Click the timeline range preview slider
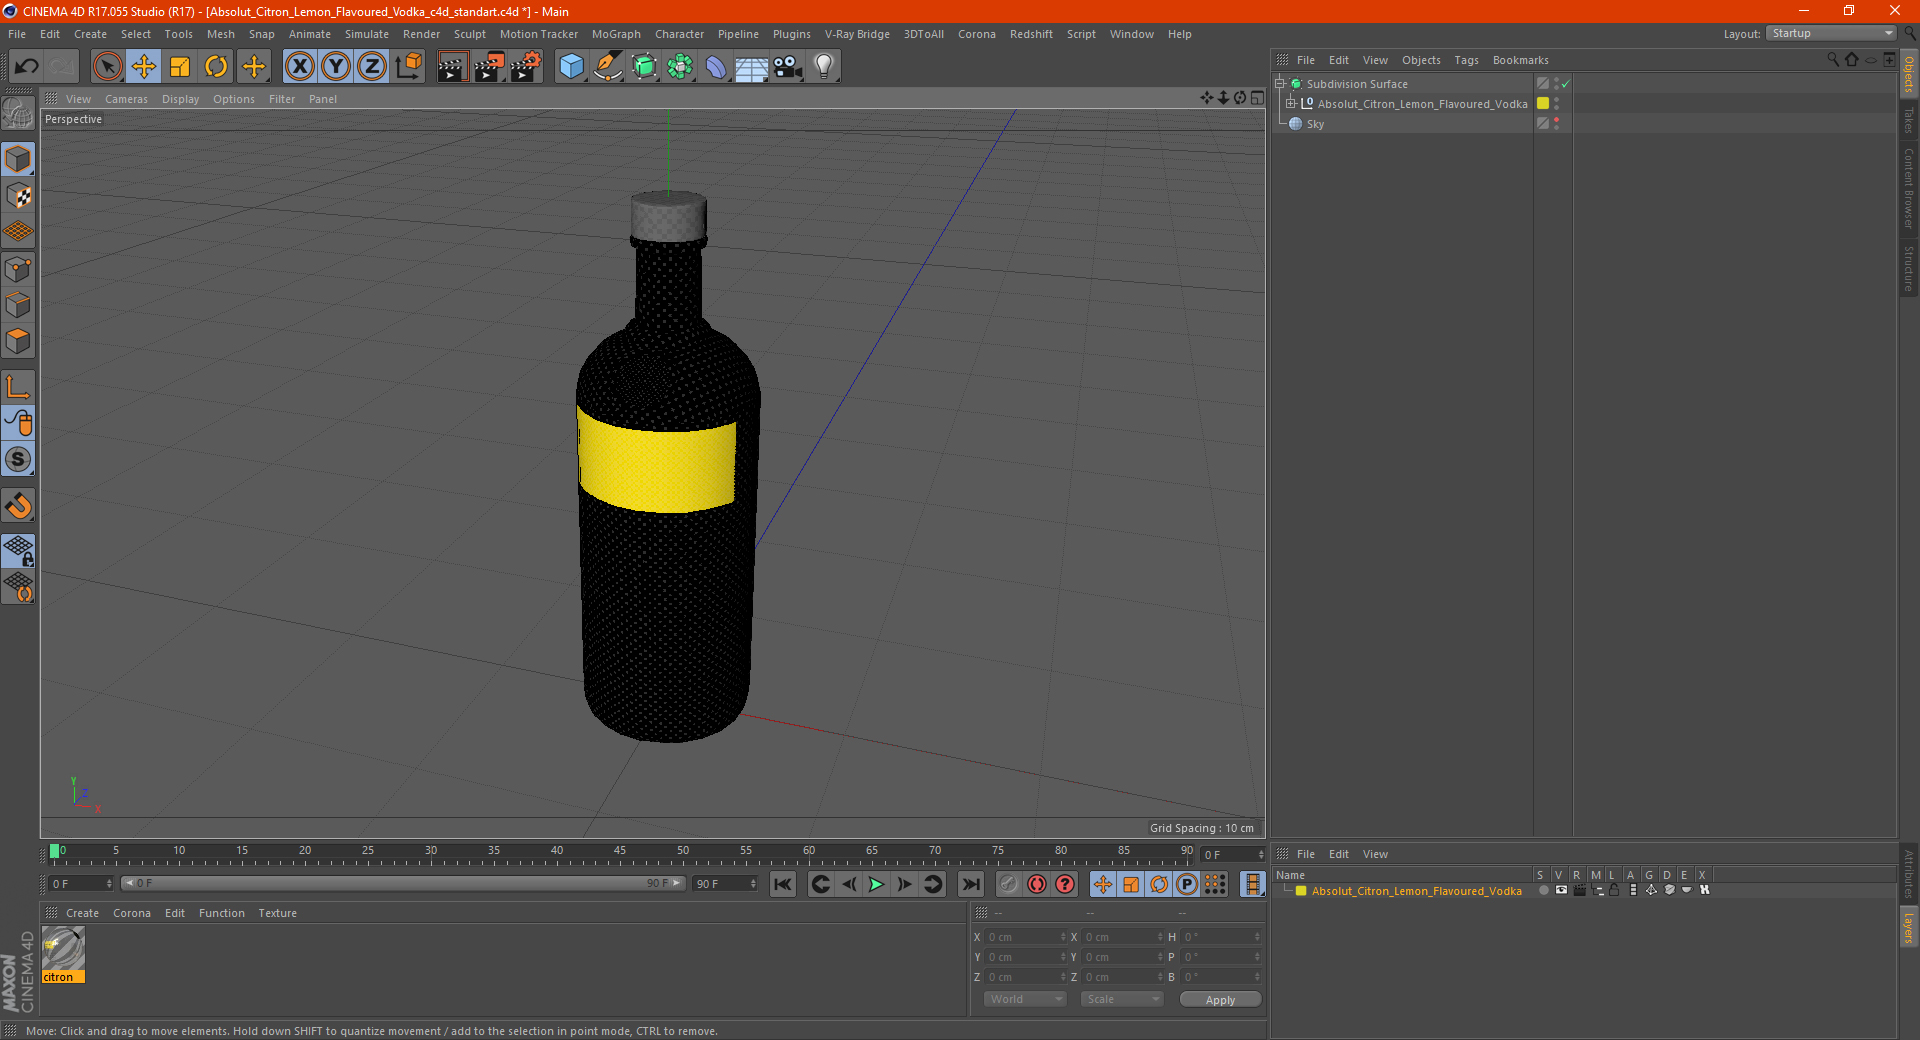 [x=402, y=883]
